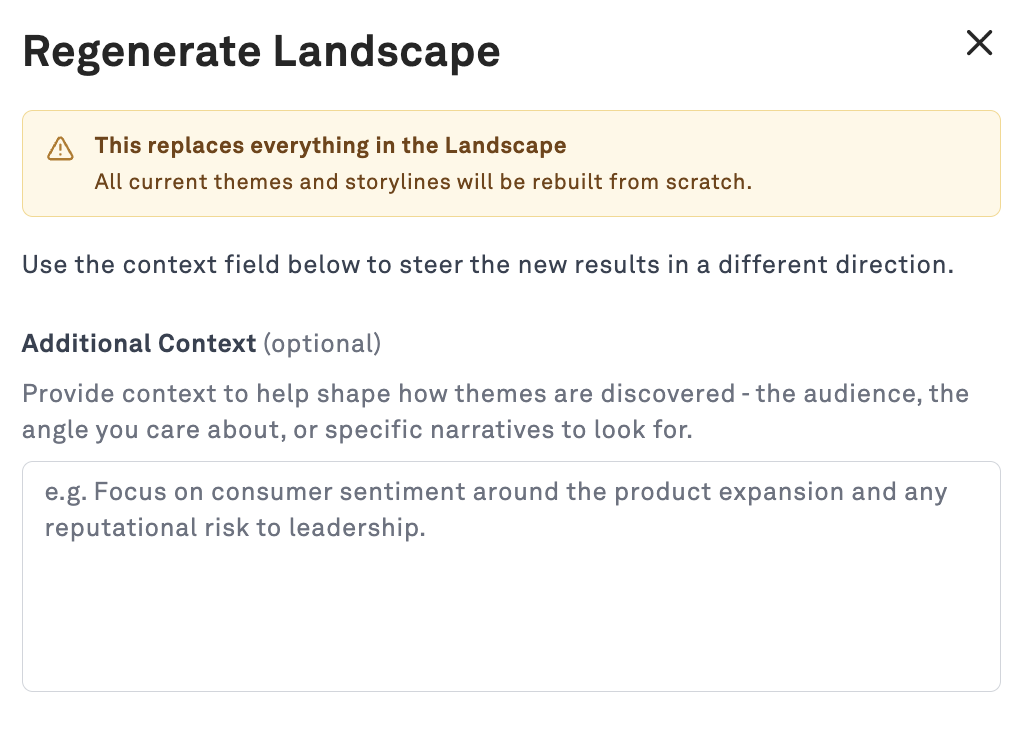Click the 'reputational risk to leadership' placeholder line

[235, 527]
